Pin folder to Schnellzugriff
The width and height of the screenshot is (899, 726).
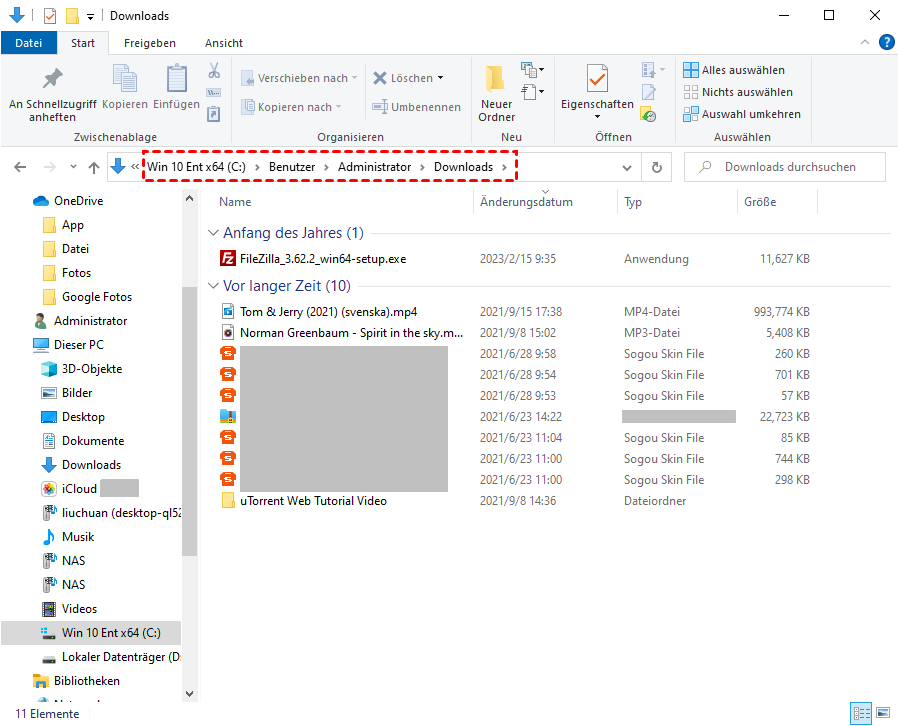(52, 94)
